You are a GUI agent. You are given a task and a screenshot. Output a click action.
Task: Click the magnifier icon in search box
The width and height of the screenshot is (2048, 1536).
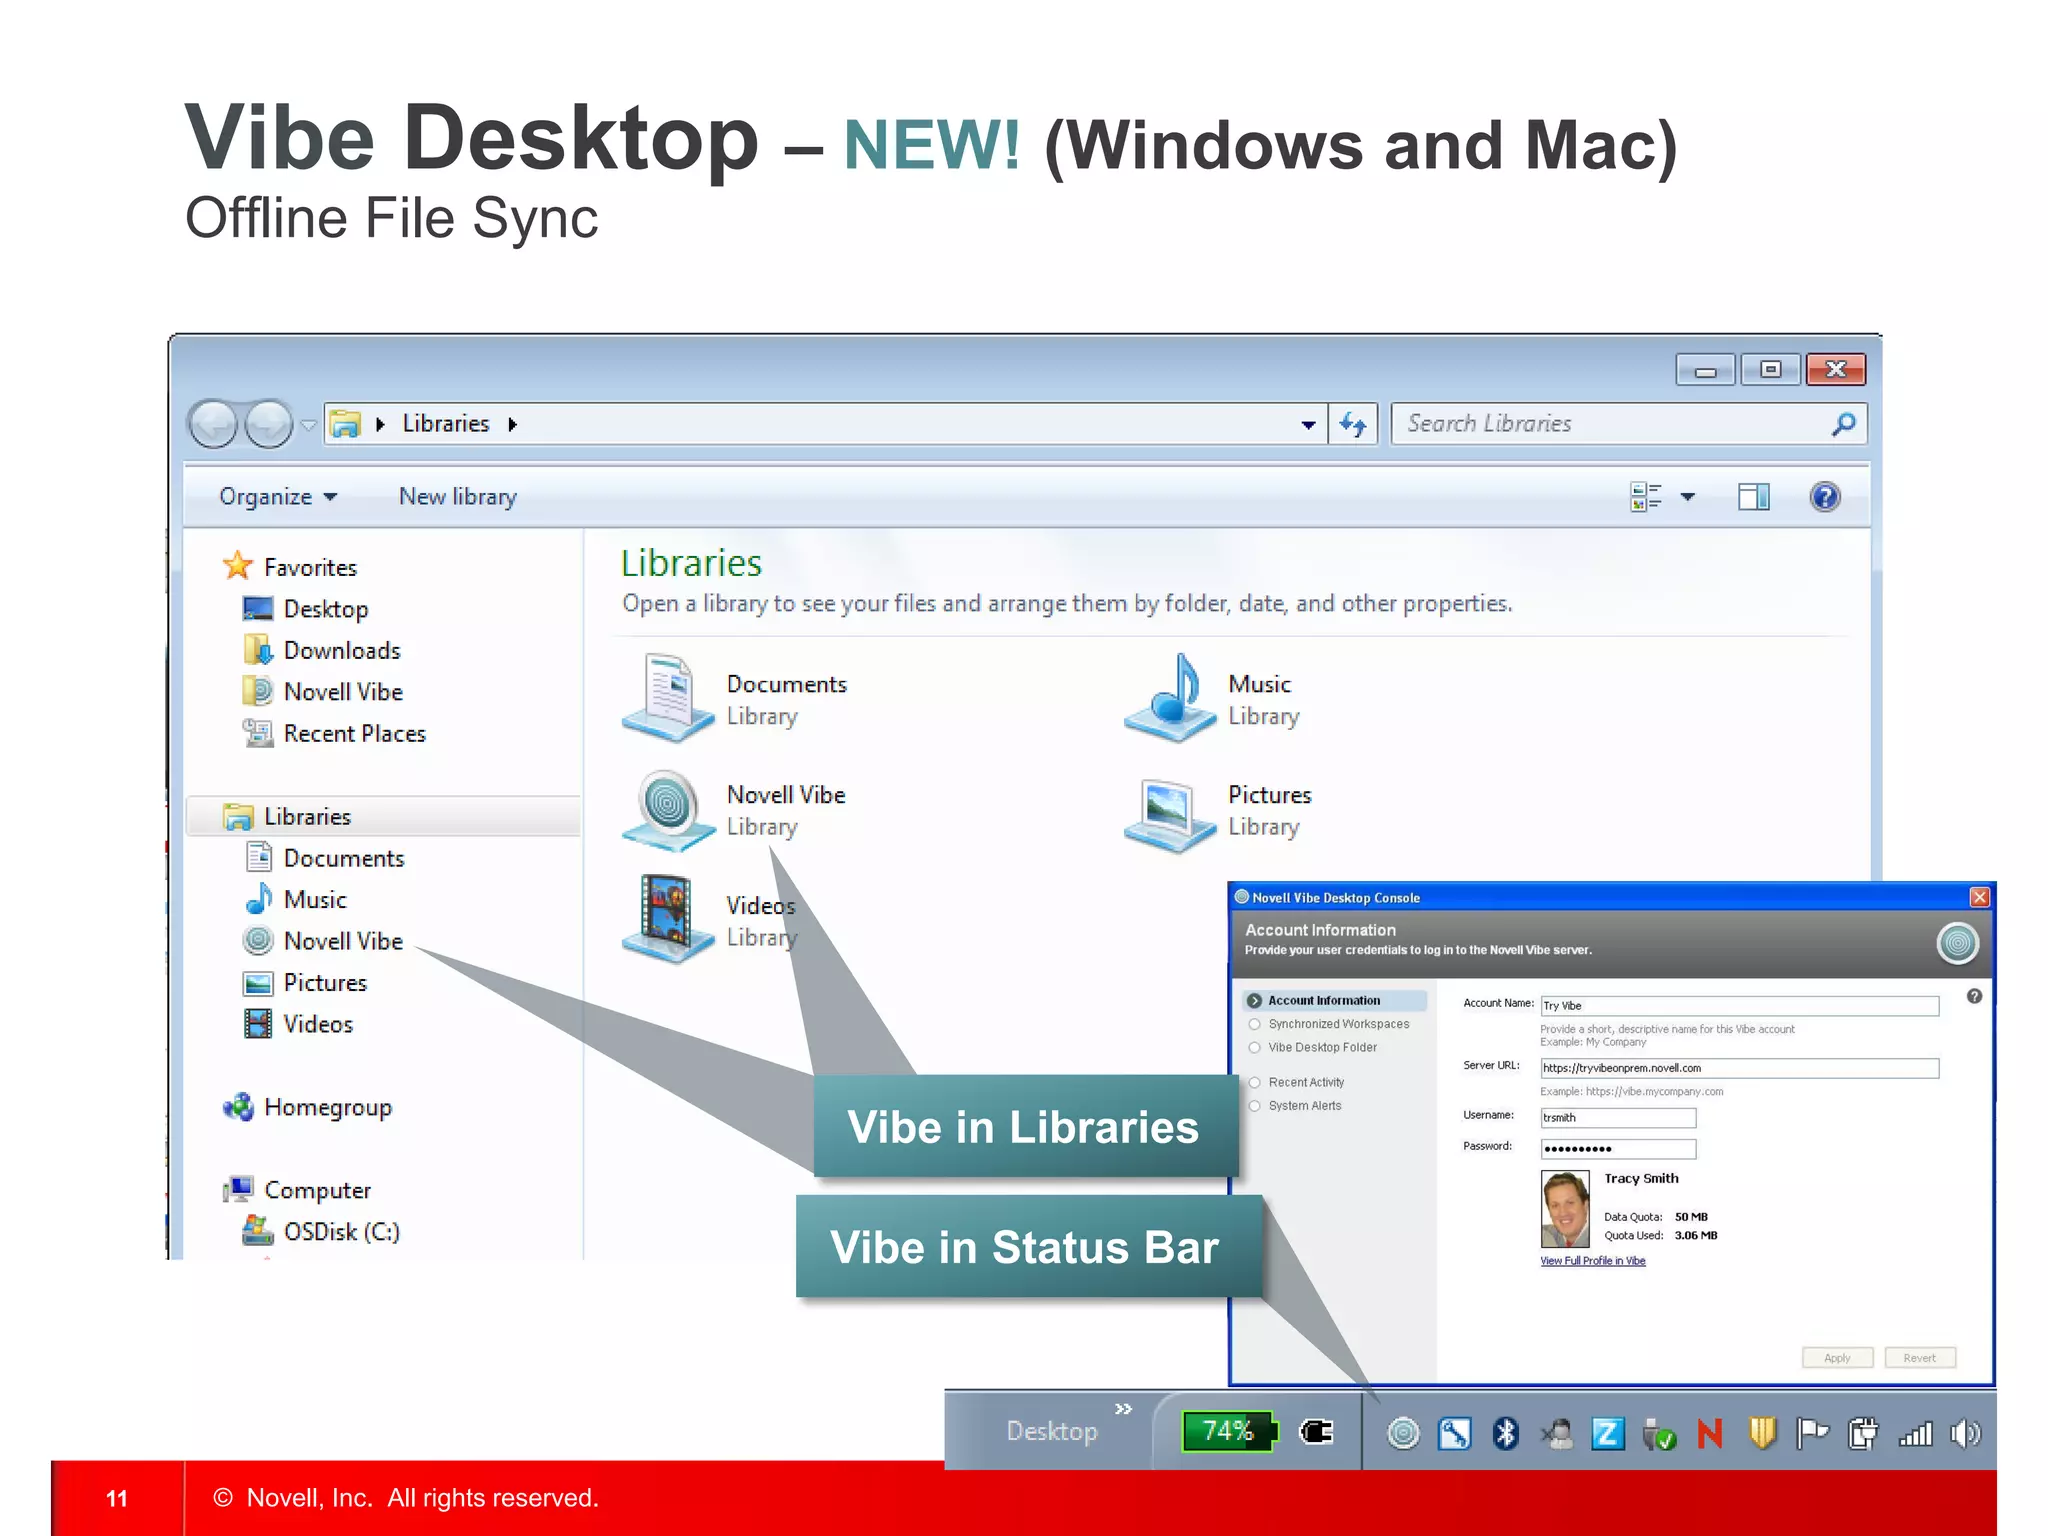tap(1843, 425)
